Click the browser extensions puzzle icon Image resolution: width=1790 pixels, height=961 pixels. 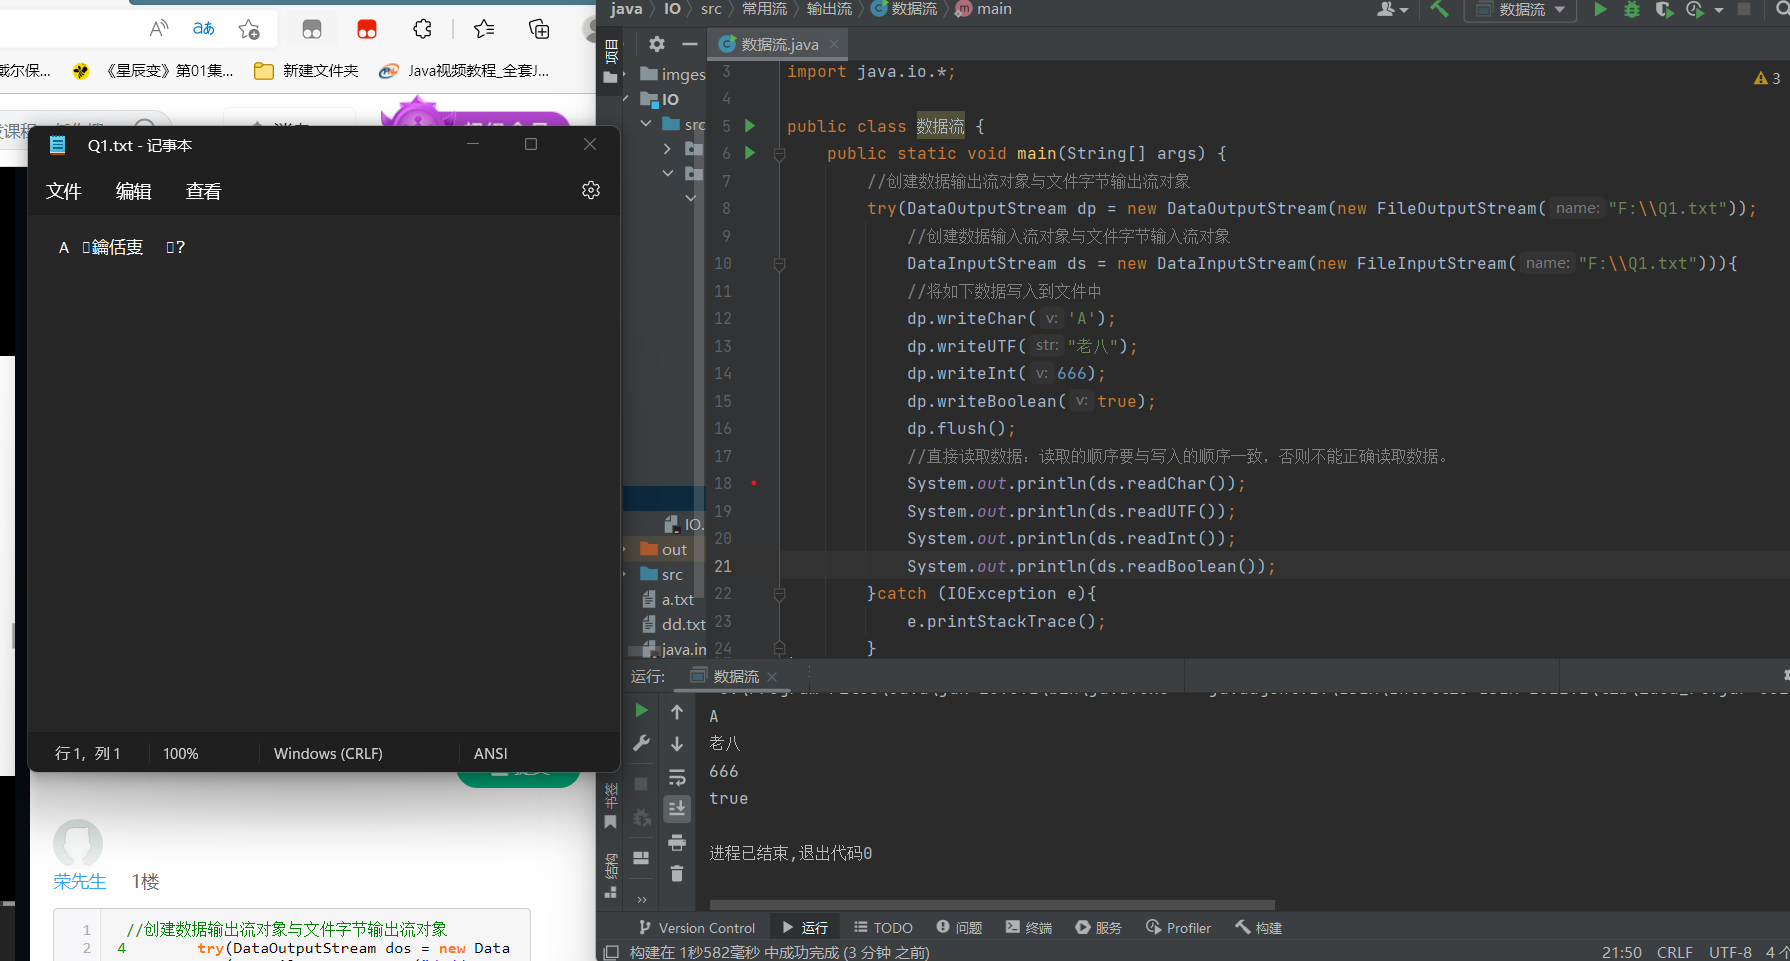422,29
